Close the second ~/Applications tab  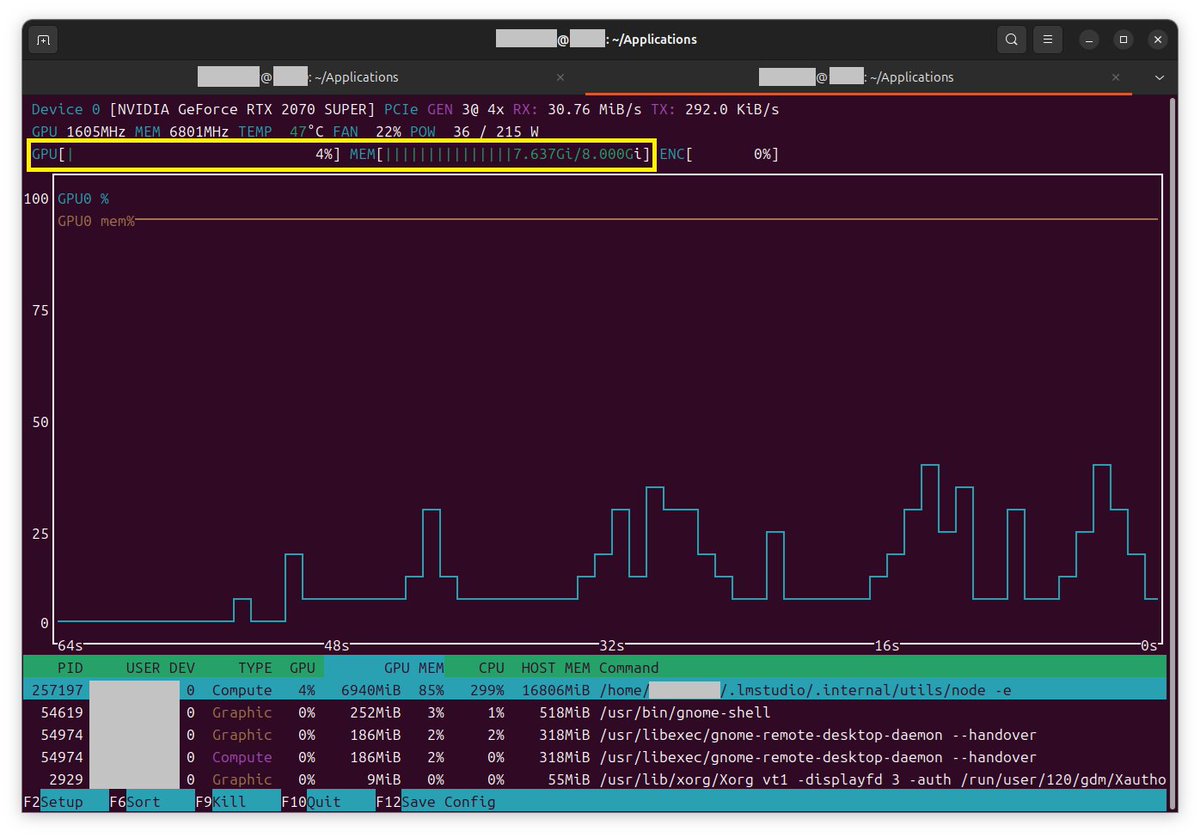coord(1116,77)
